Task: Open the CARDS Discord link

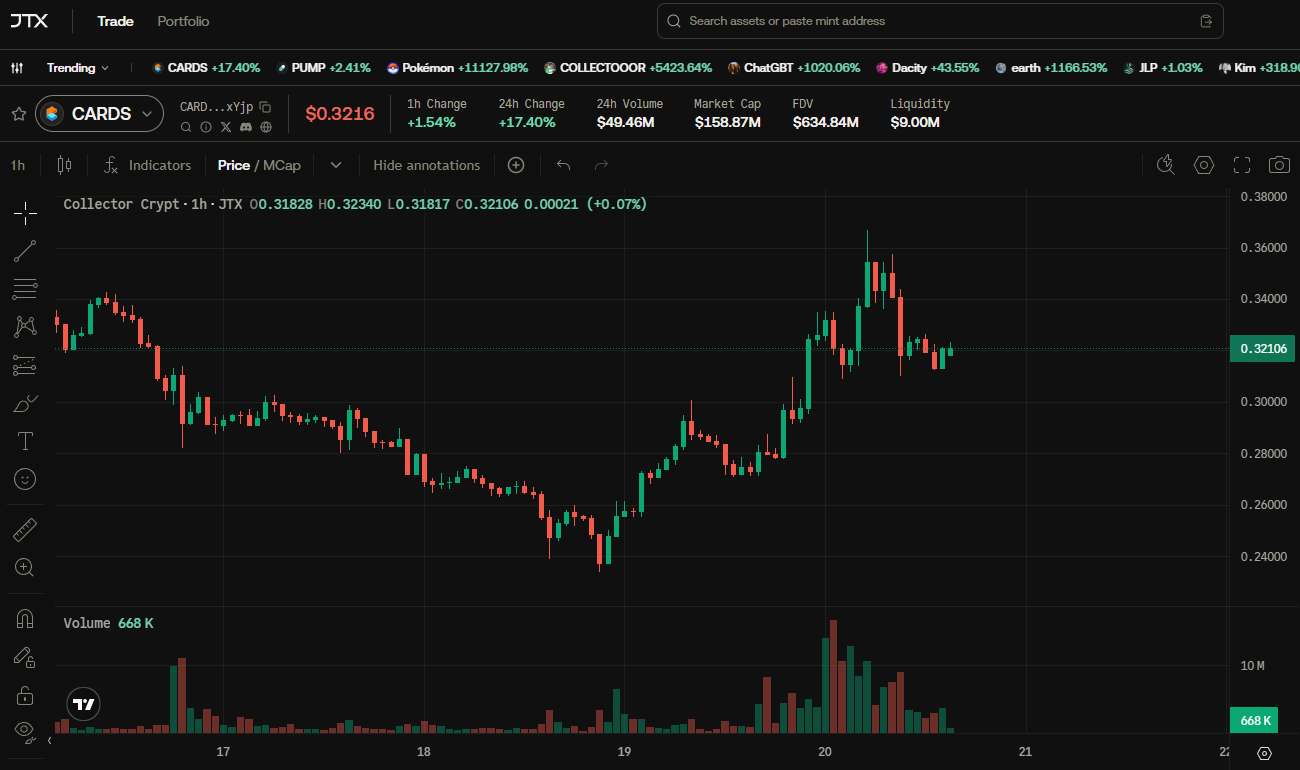Action: coord(245,127)
